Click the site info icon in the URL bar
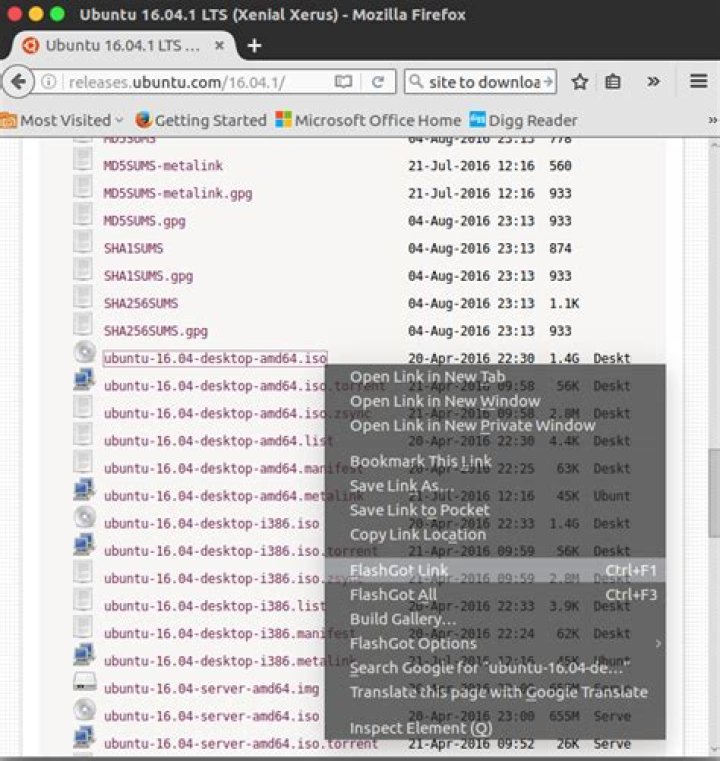This screenshot has height=761, width=720. click(x=49, y=82)
